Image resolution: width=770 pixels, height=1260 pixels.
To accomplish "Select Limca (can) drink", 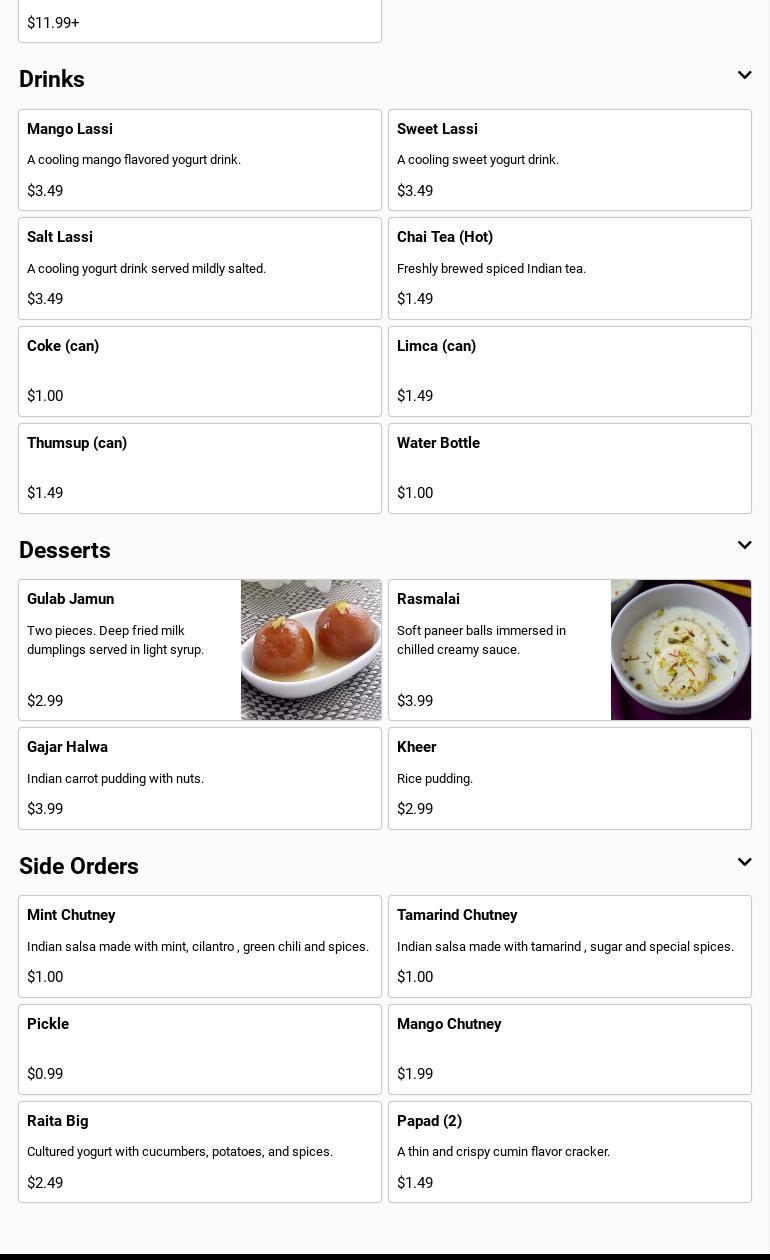I will point(570,371).
